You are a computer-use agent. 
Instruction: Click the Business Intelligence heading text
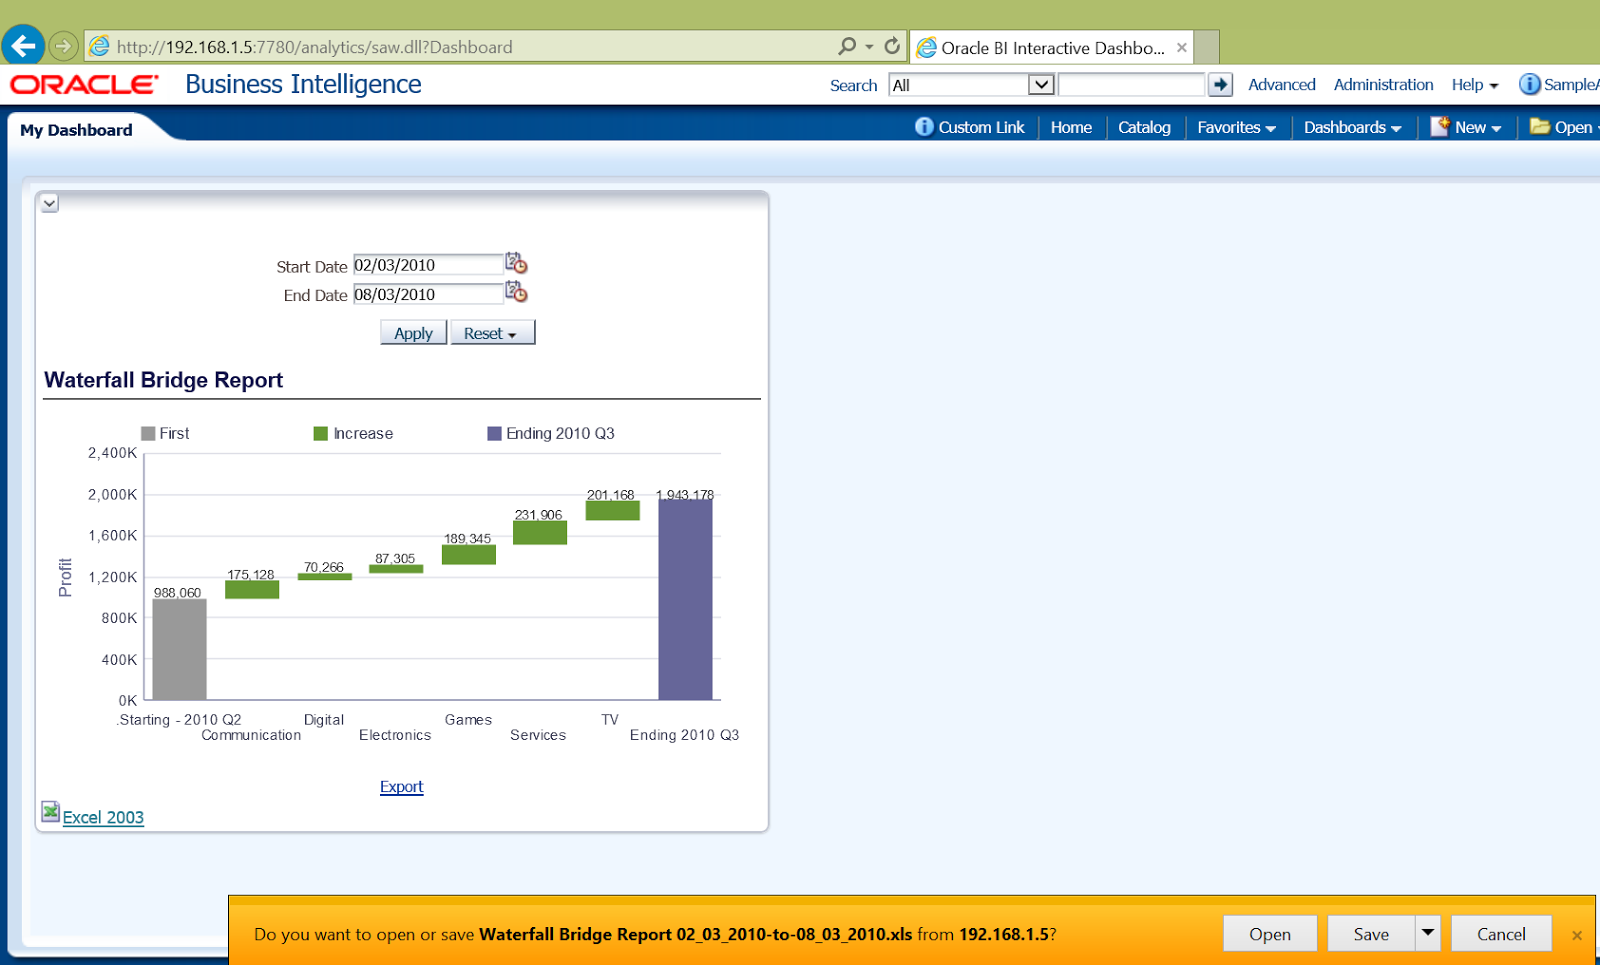(x=303, y=85)
